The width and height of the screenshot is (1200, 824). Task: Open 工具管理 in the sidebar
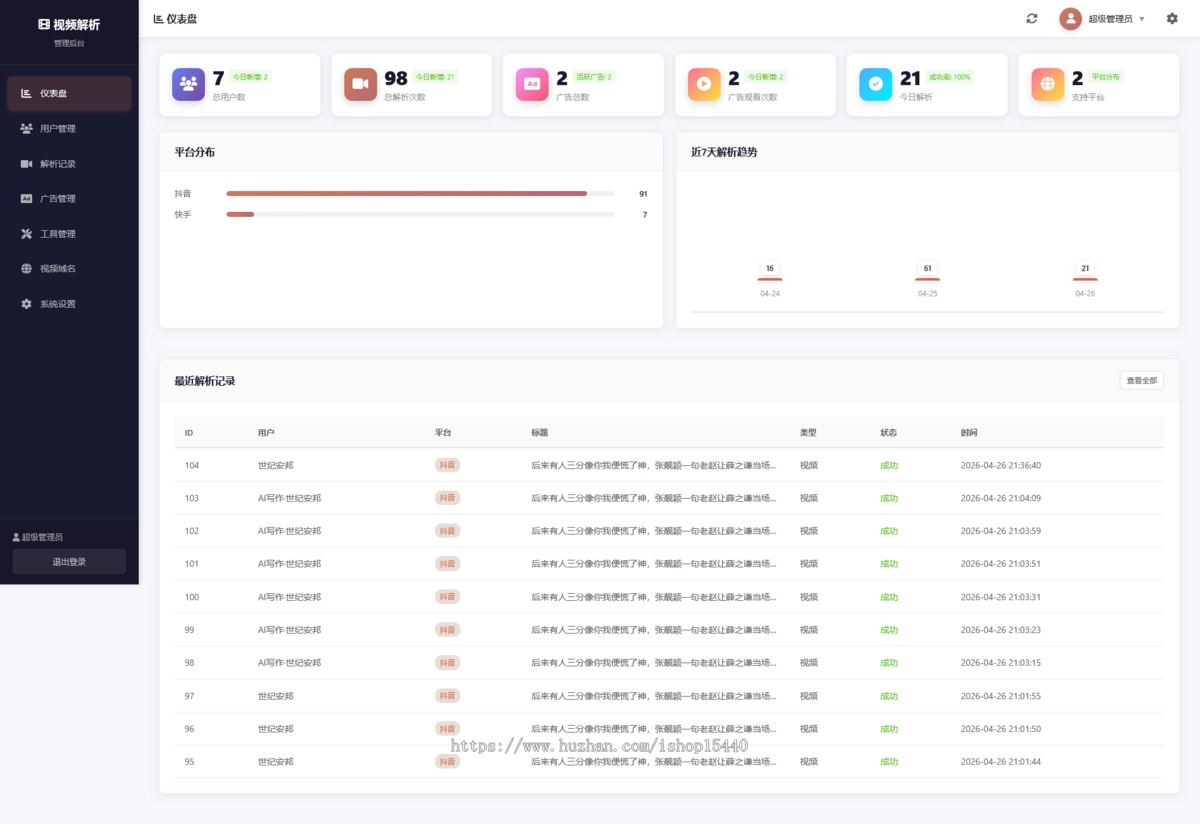tap(69, 233)
